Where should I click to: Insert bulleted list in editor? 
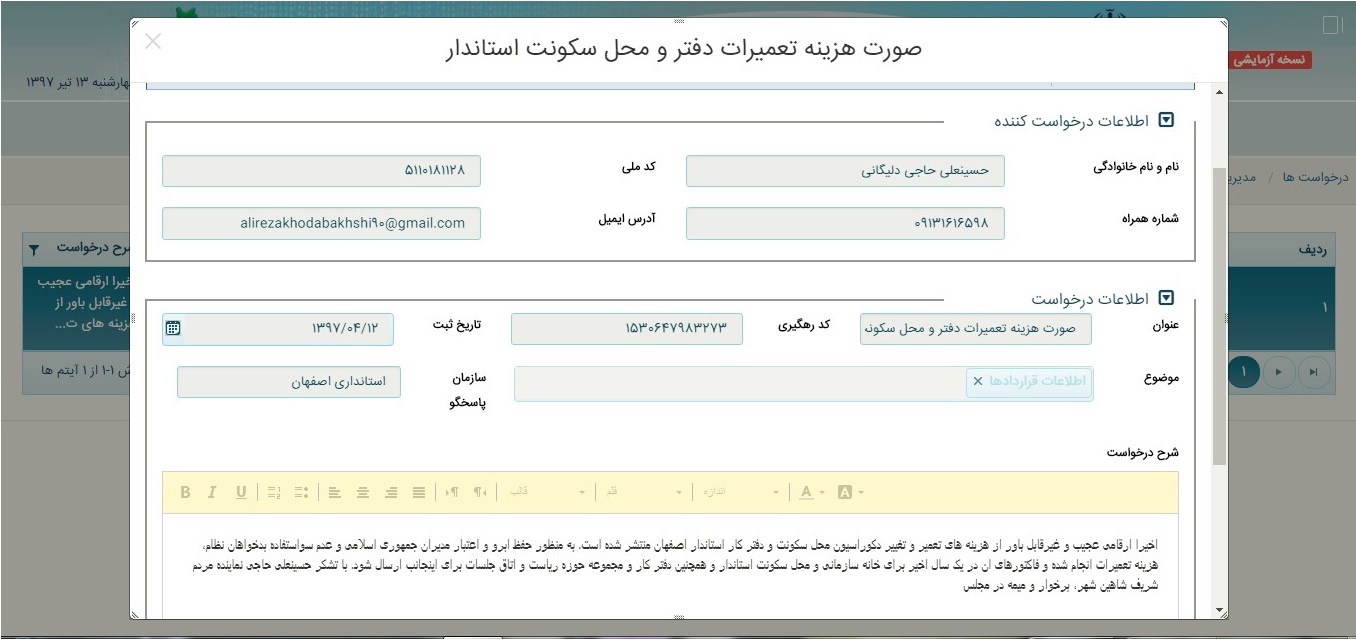pos(302,492)
